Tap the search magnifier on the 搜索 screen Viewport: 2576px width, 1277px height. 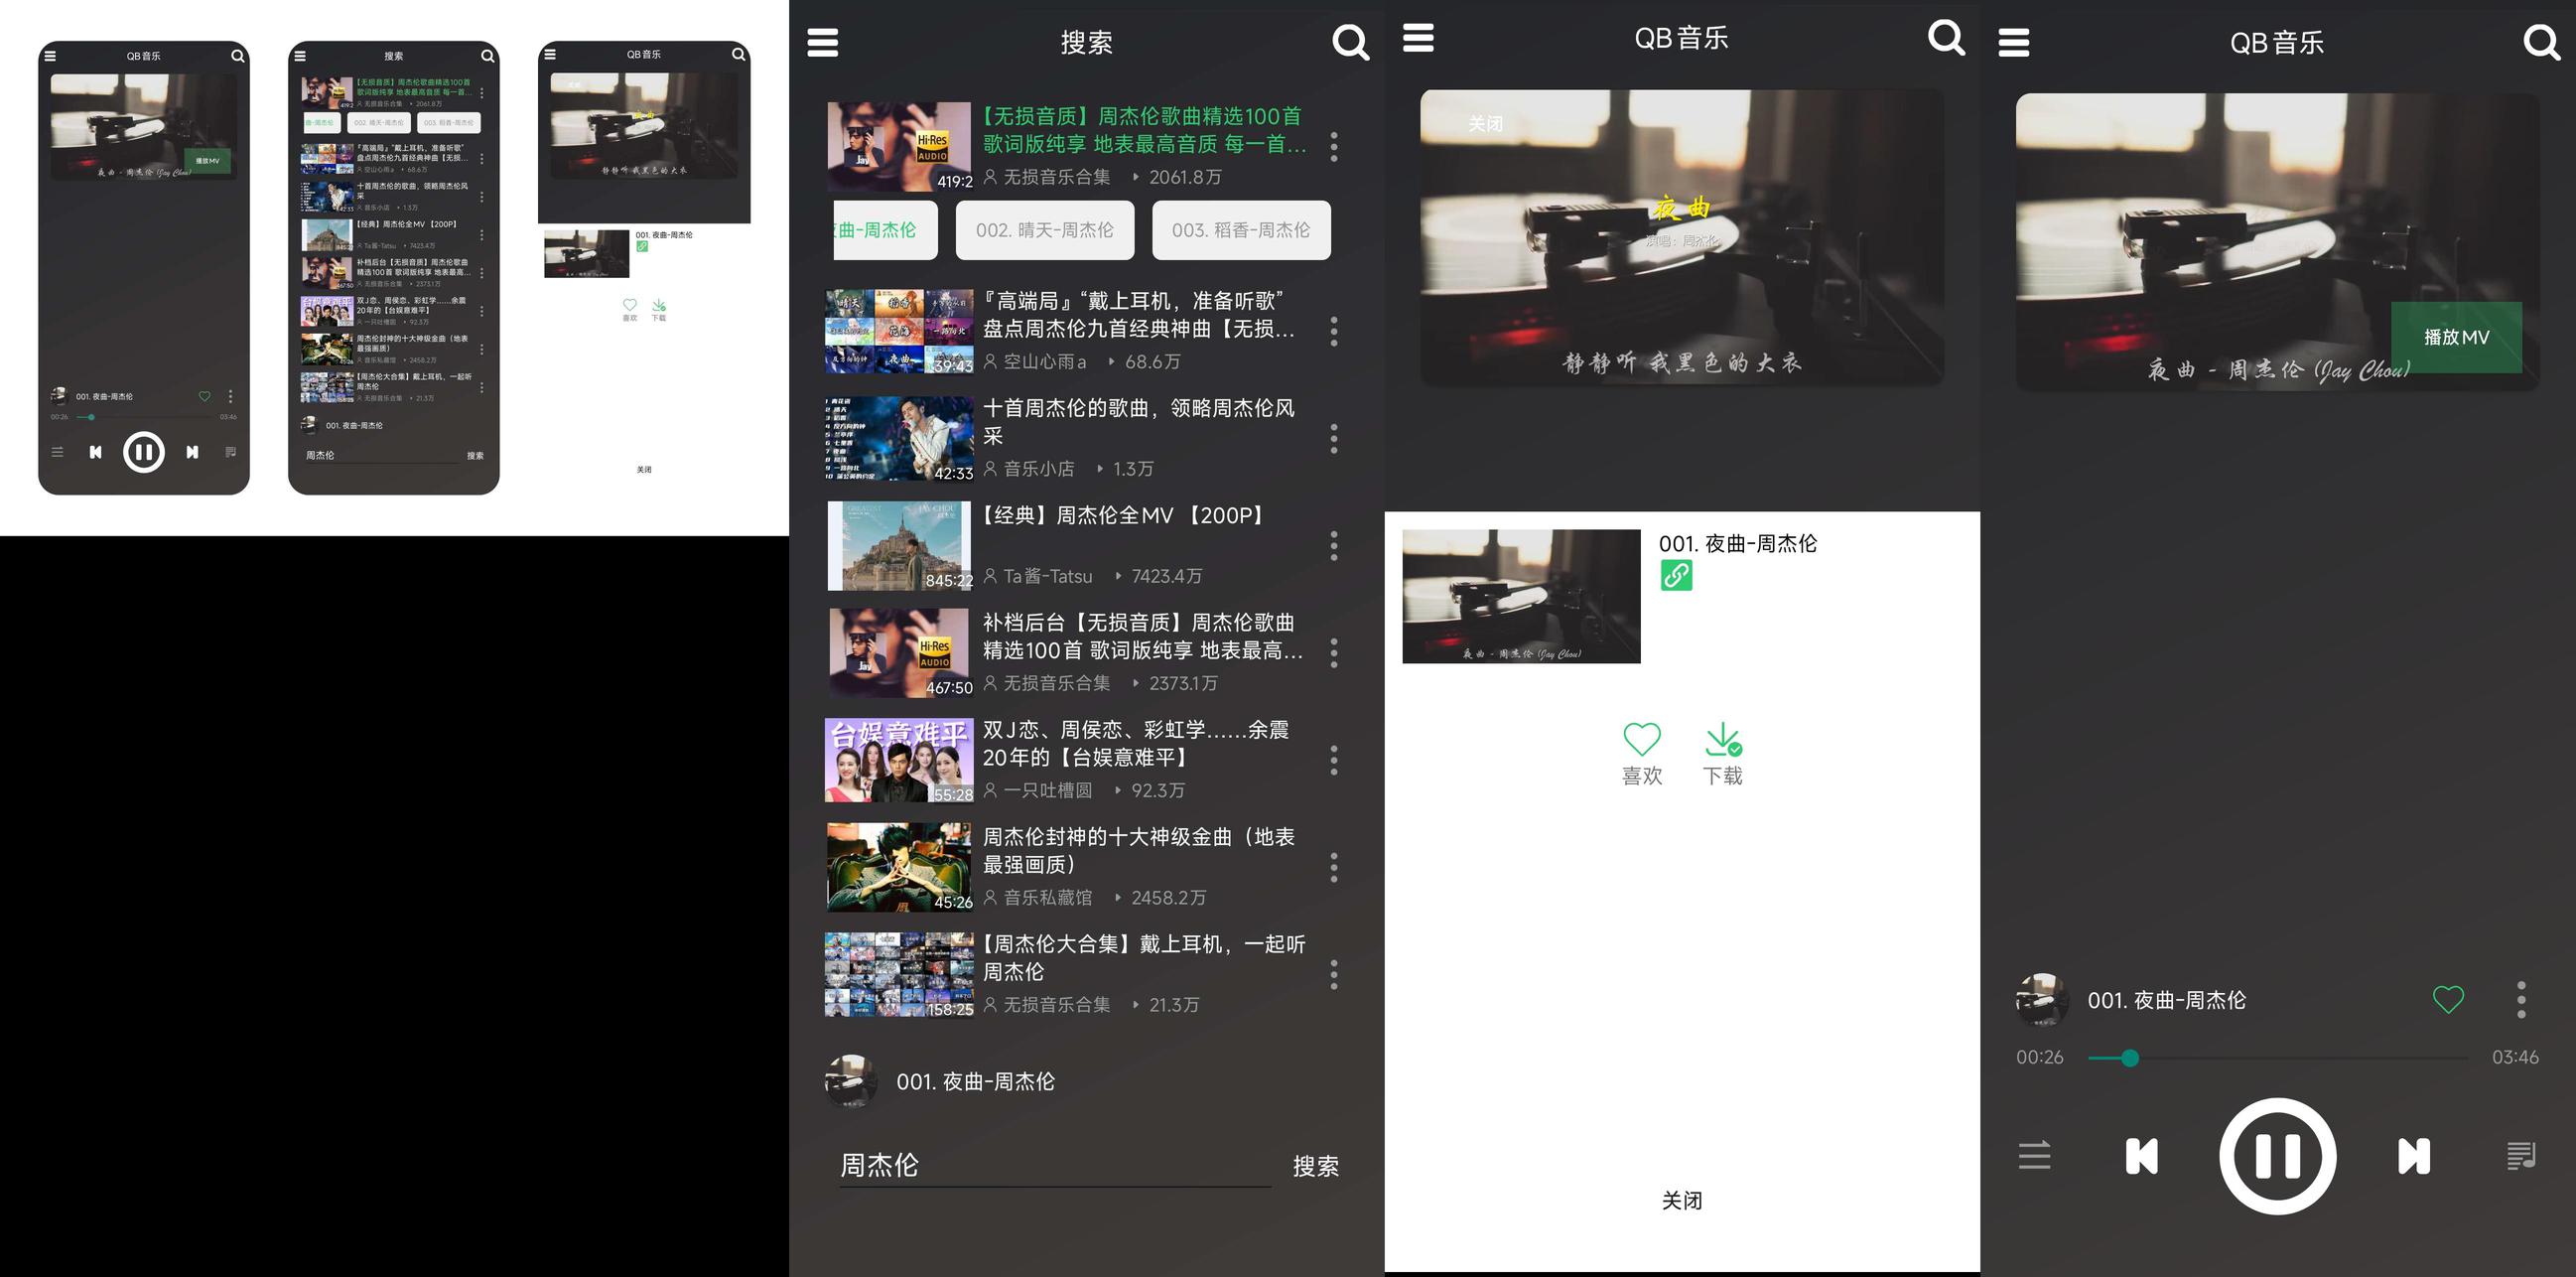[1350, 42]
